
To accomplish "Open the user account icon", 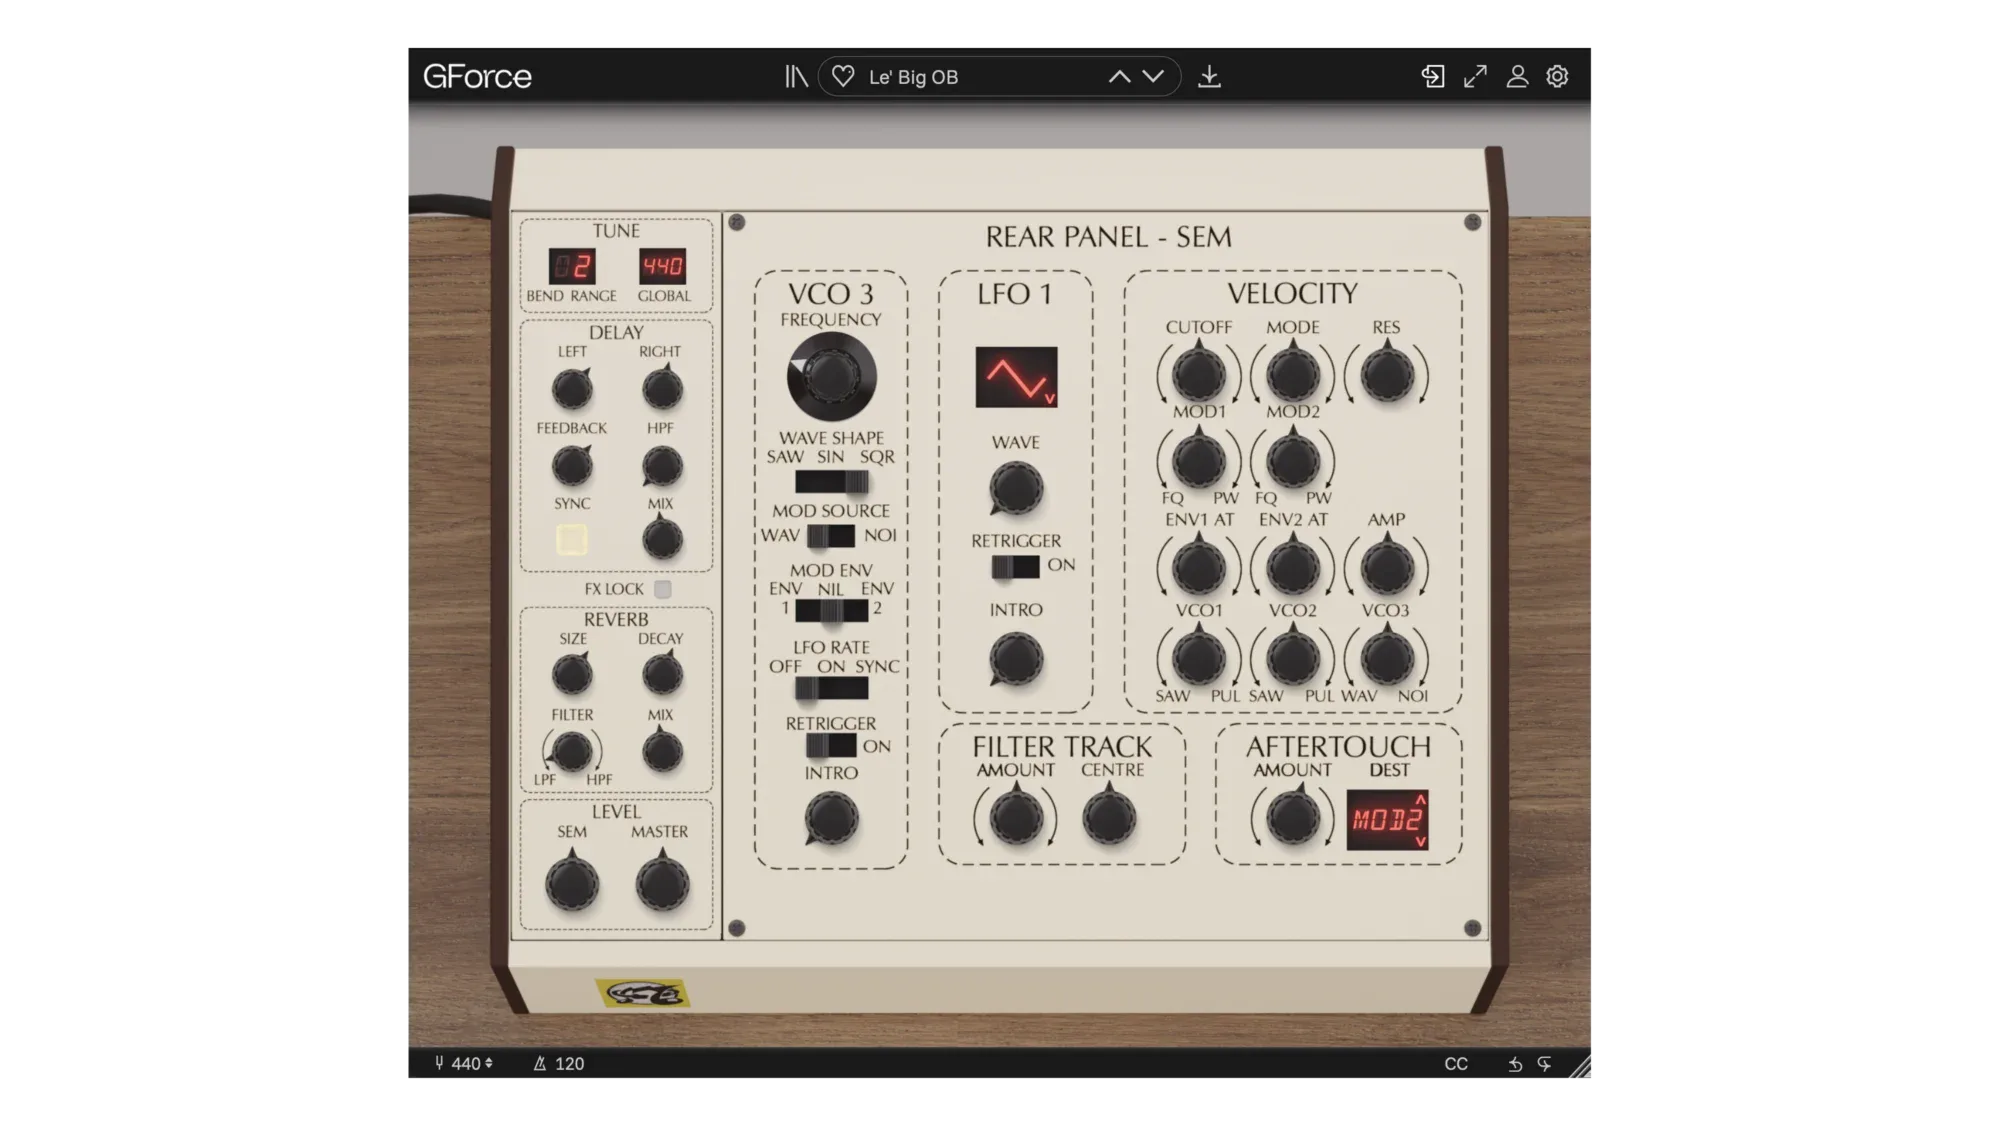I will [x=1517, y=77].
